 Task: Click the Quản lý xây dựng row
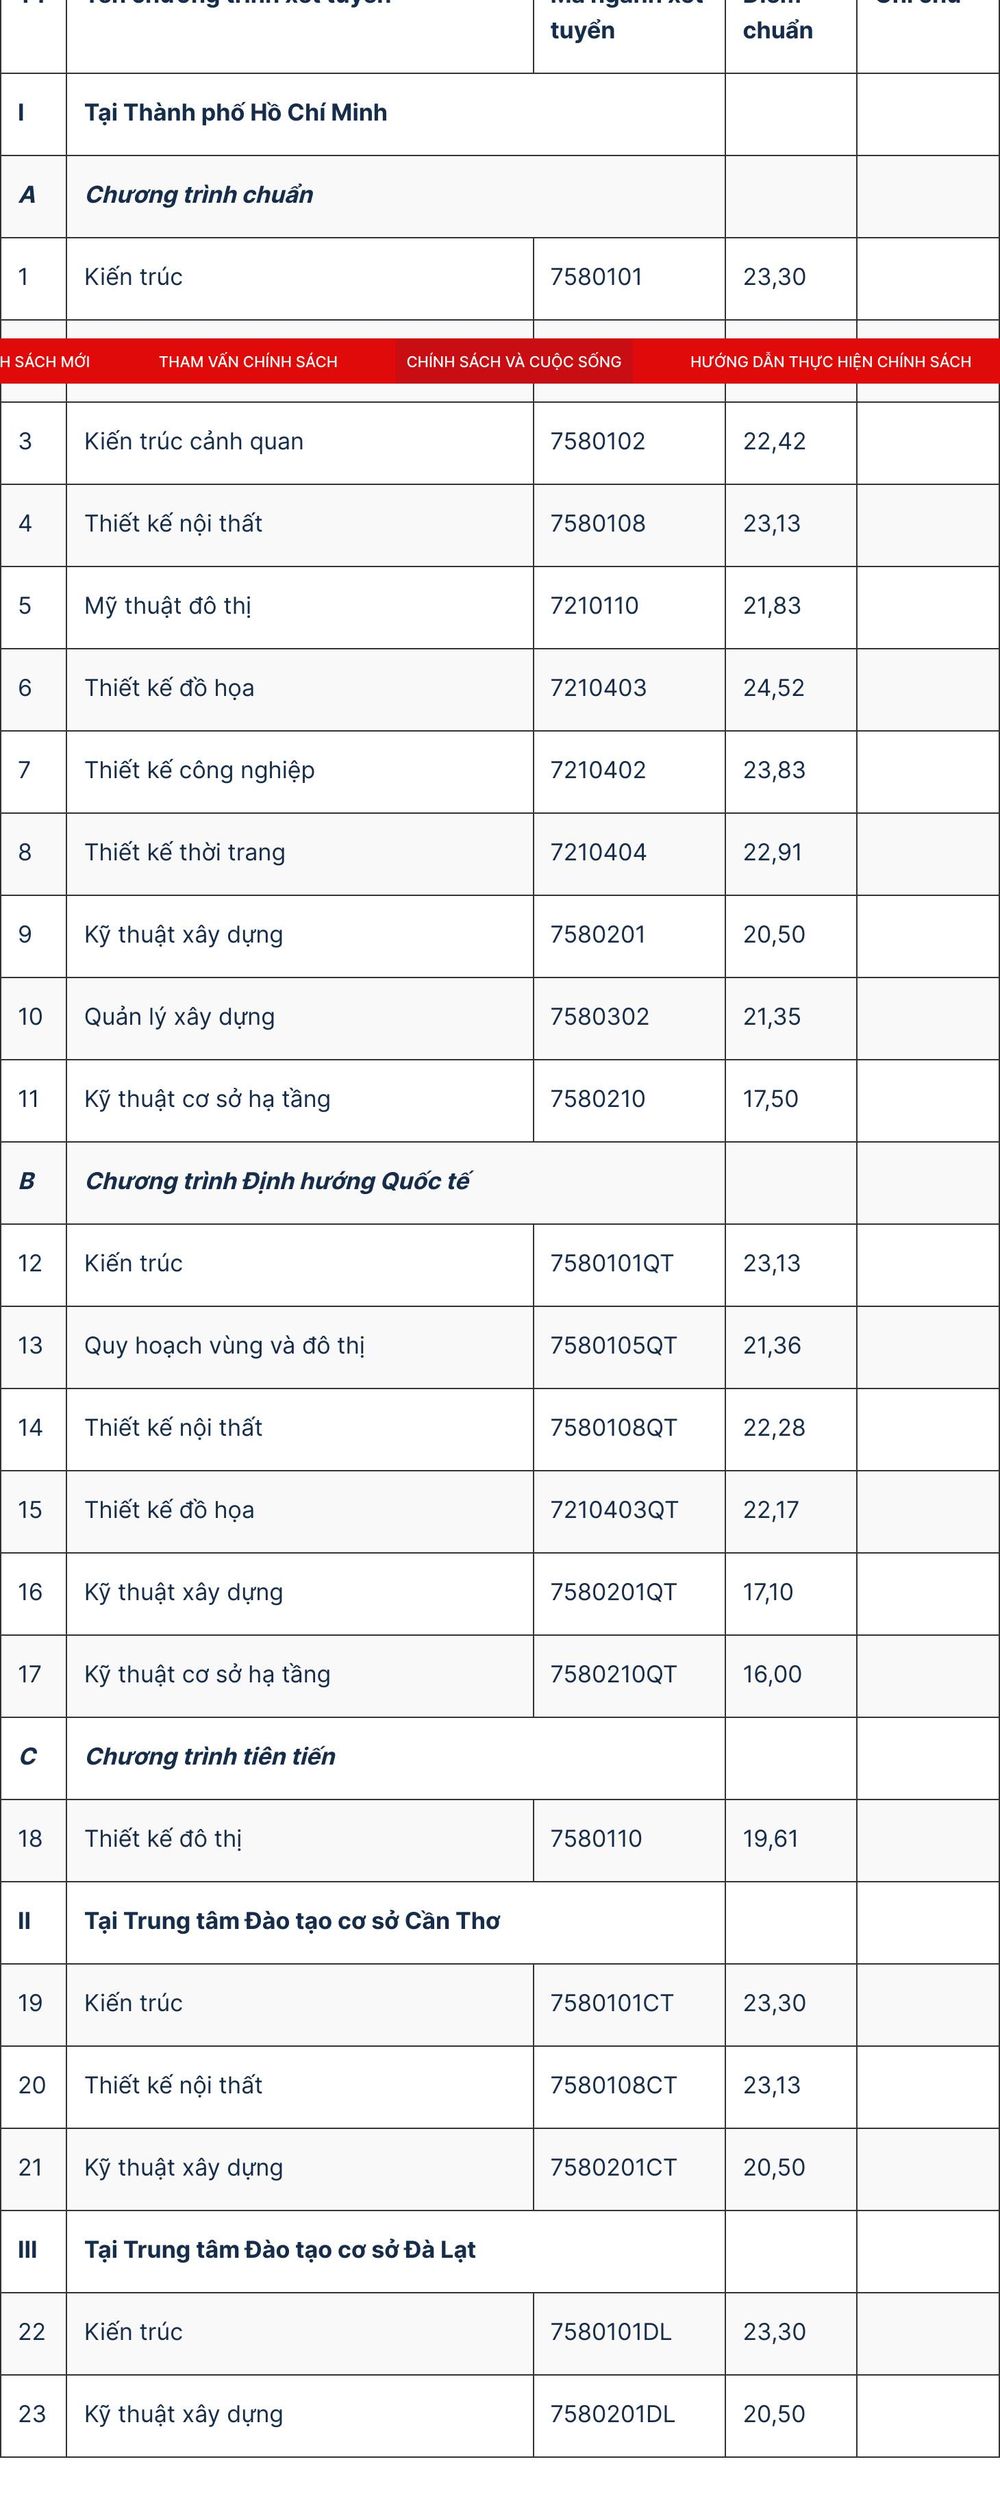coord(500,1018)
